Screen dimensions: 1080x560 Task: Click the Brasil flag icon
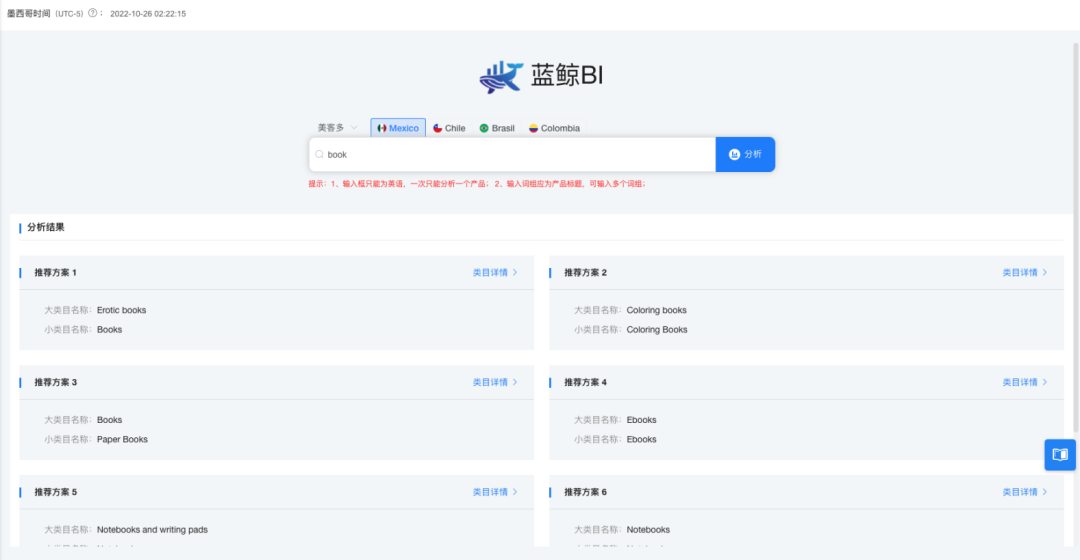(x=484, y=128)
